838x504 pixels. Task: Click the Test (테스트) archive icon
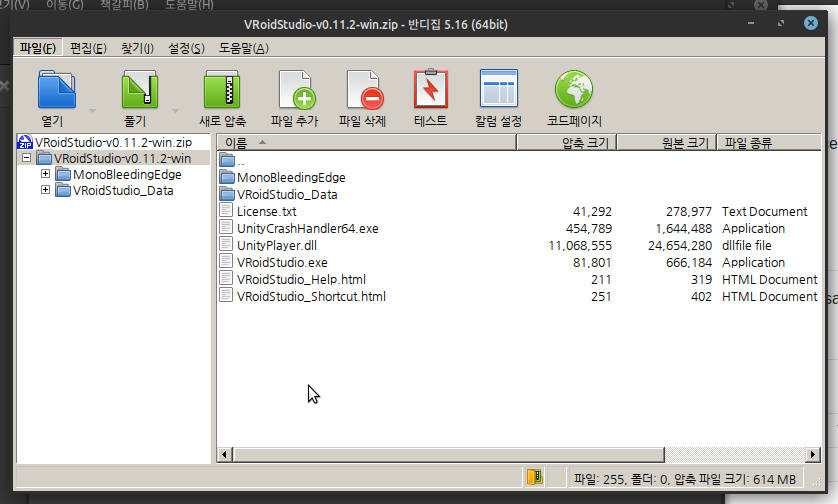point(431,89)
